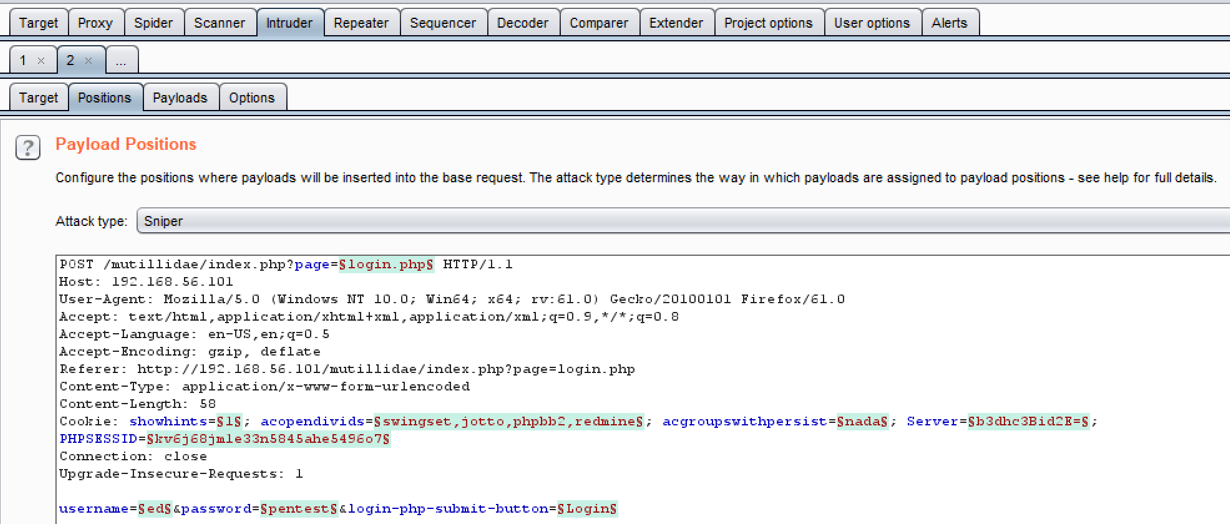Go to the Extender tab
Image resolution: width=1230 pixels, height=524 pixels.
pos(676,22)
